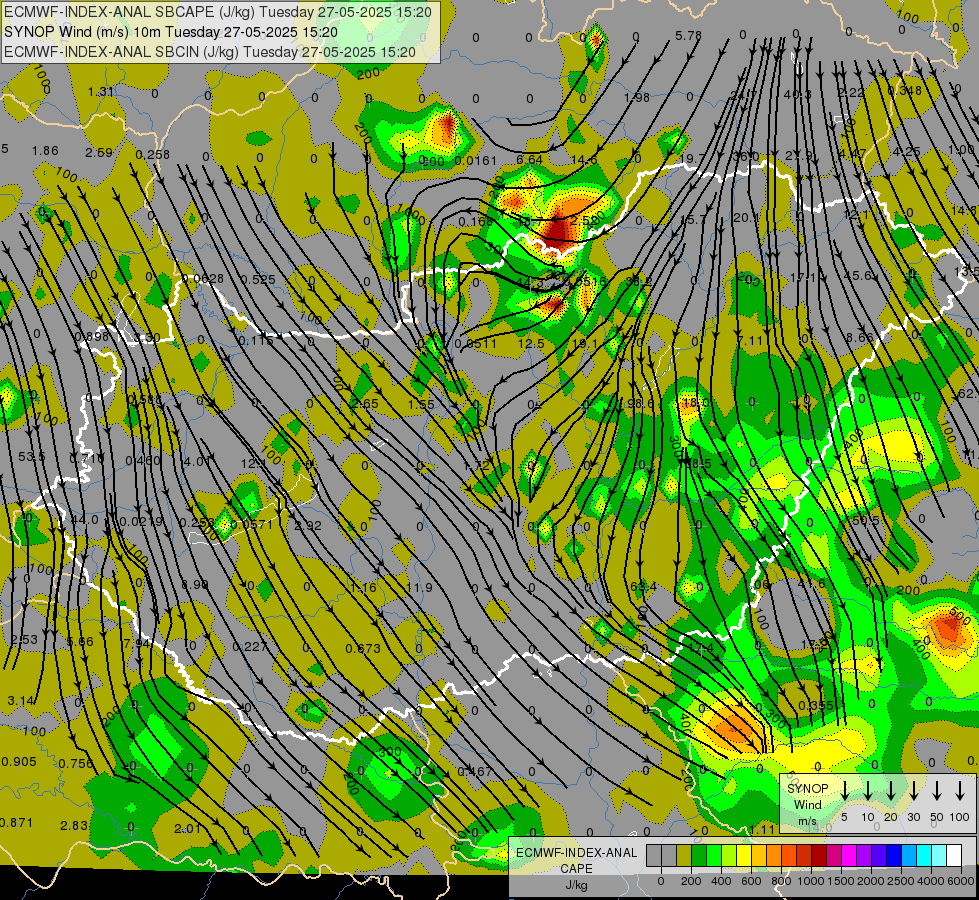
Task: Click the station value 1.98 on the map
Action: [x=636, y=97]
